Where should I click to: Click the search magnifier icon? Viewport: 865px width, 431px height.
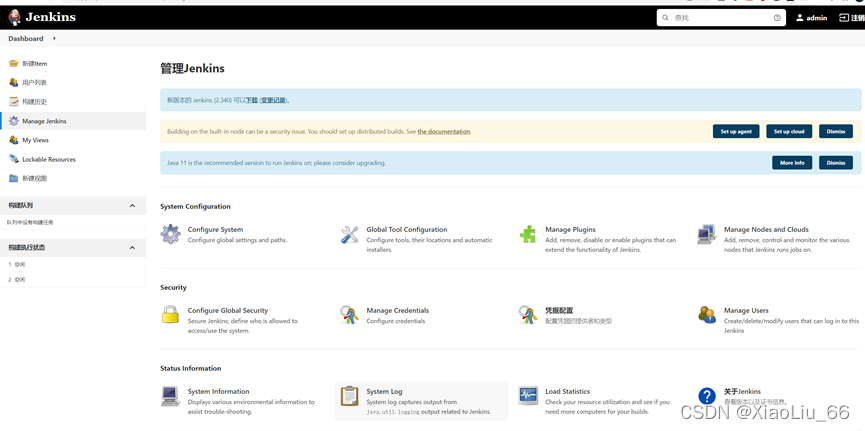click(x=666, y=18)
